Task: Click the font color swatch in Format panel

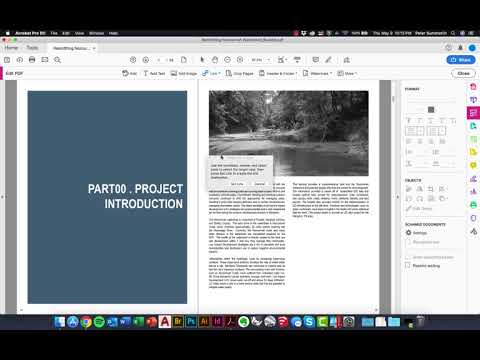Action: [431, 109]
